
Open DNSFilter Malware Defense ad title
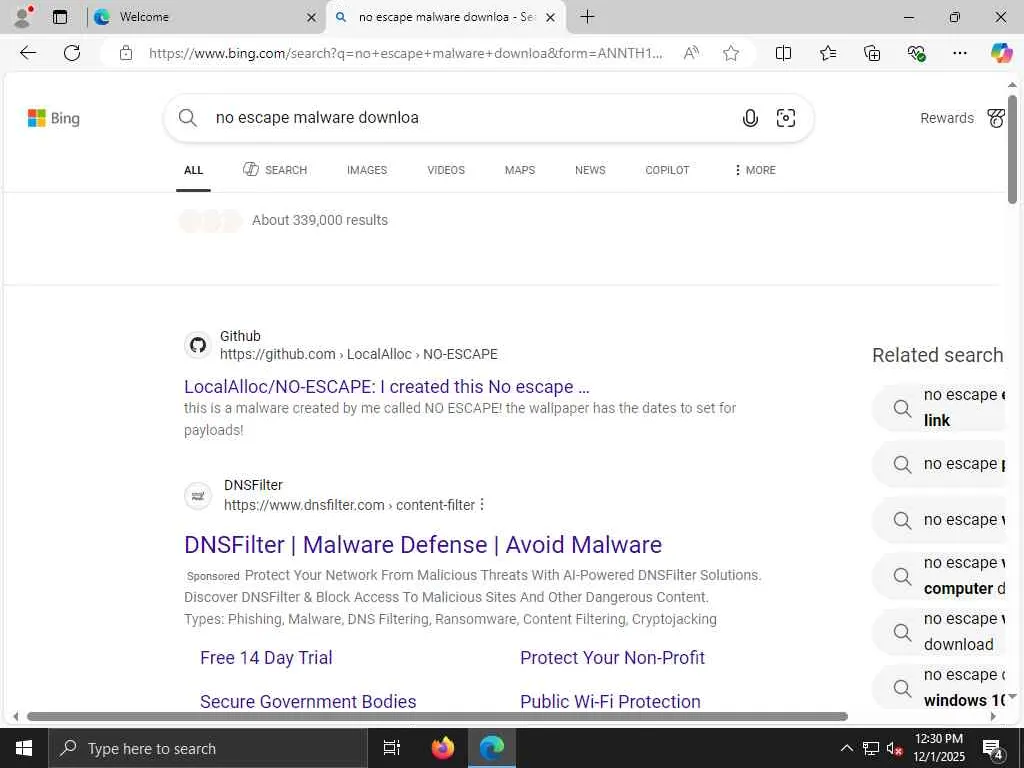point(423,545)
